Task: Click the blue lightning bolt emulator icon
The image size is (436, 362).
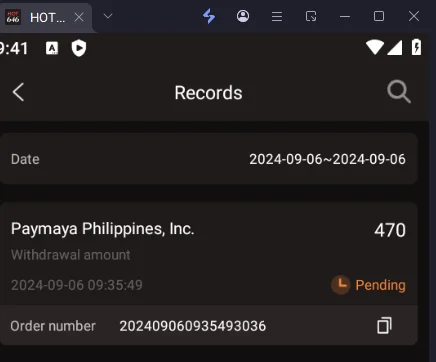Action: tap(209, 16)
